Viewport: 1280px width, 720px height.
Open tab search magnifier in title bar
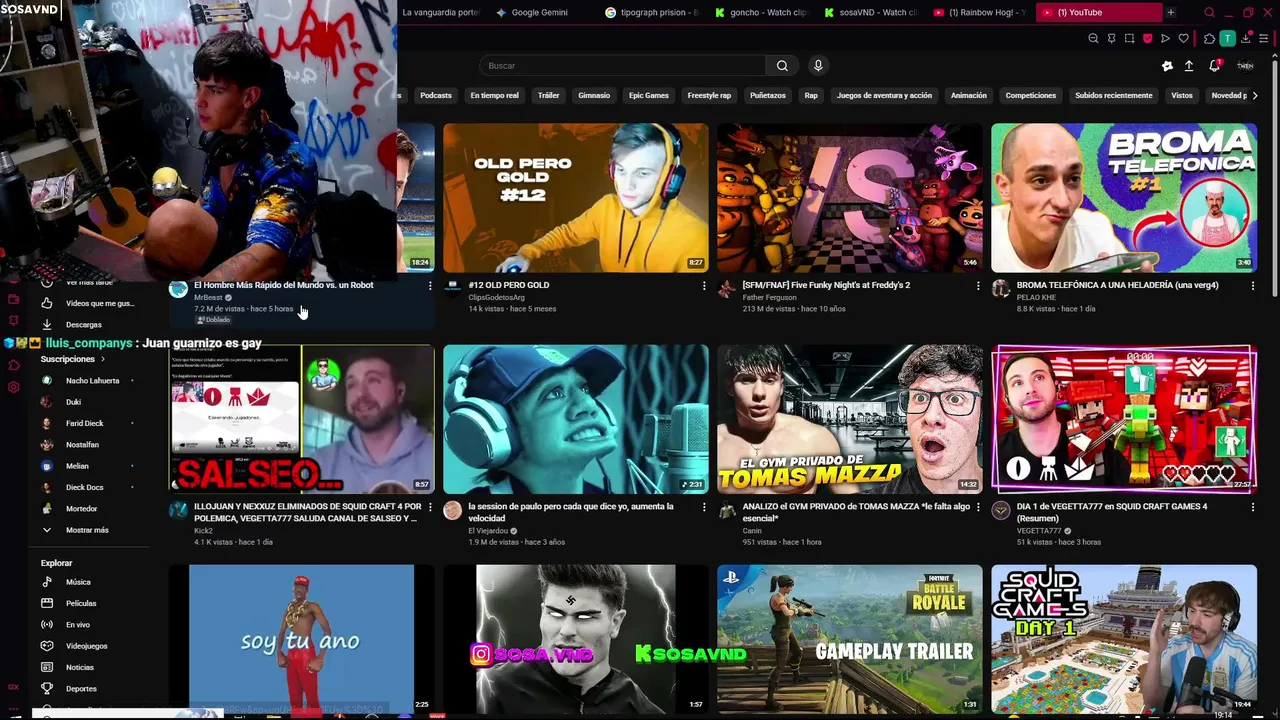pyautogui.click(x=1209, y=13)
